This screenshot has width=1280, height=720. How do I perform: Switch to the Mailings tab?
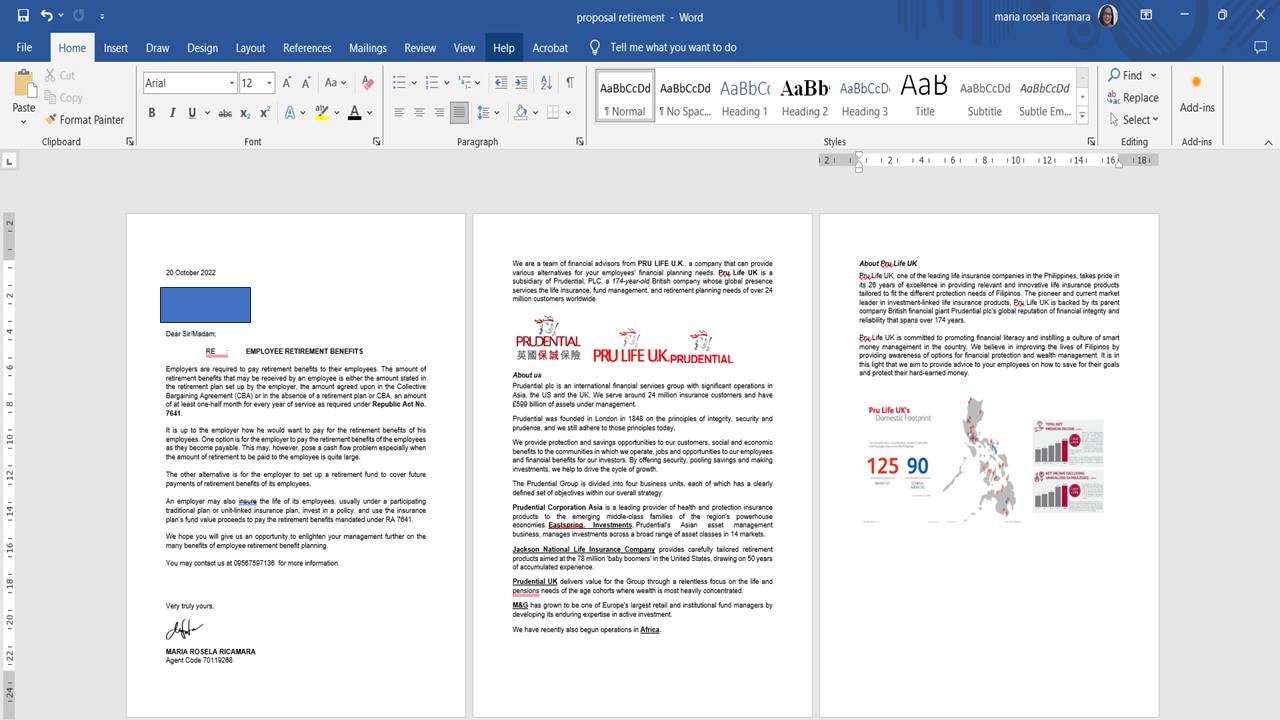[368, 47]
